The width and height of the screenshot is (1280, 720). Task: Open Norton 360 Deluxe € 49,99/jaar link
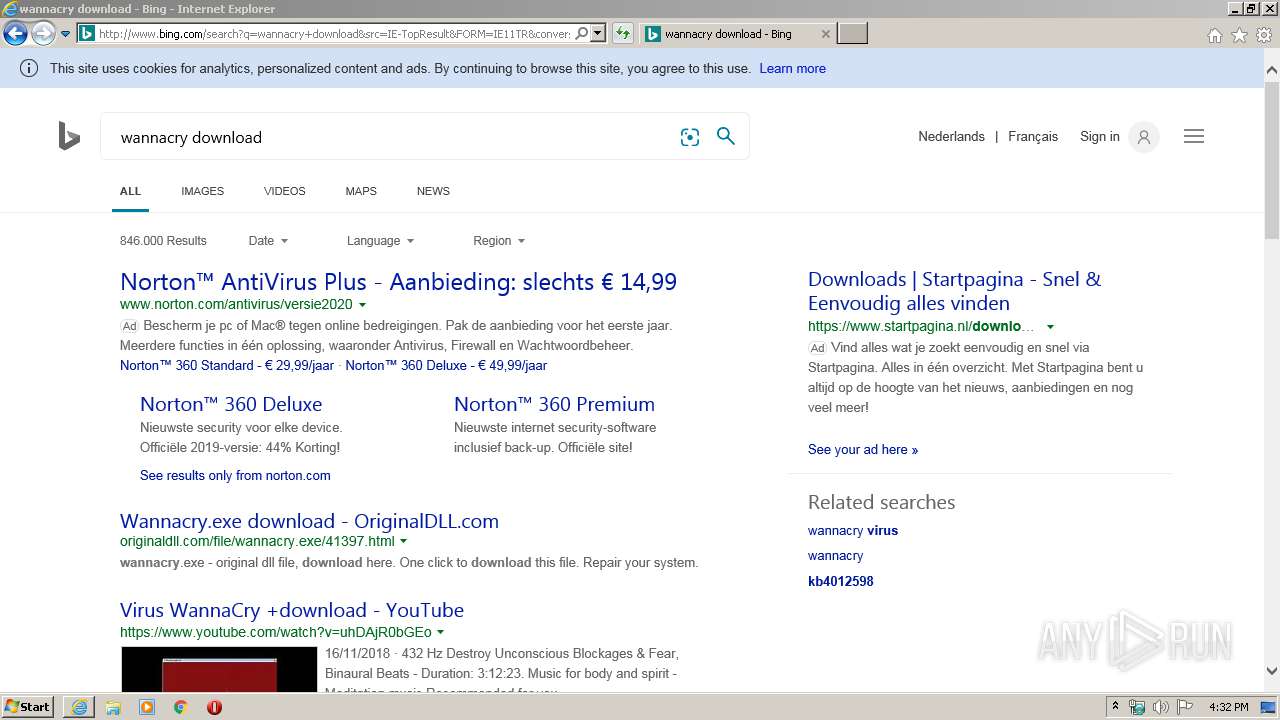point(446,365)
